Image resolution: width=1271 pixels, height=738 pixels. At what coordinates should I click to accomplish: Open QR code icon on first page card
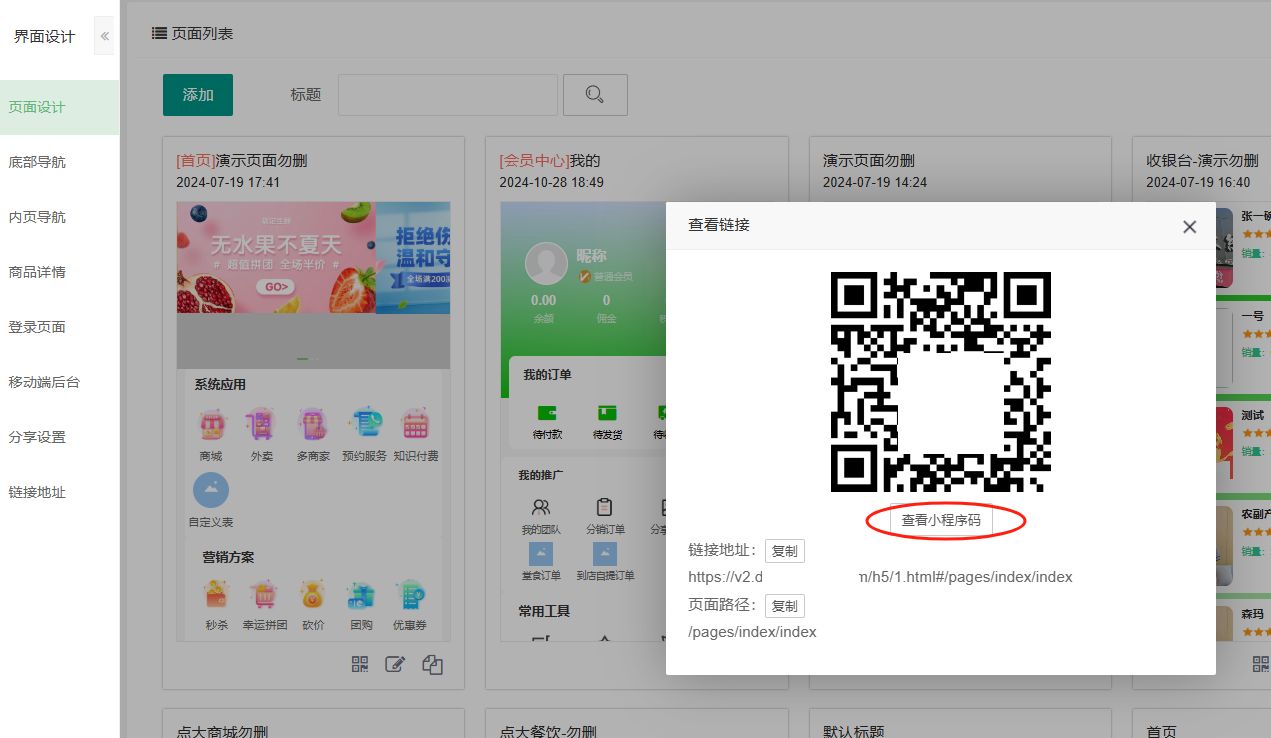point(360,664)
